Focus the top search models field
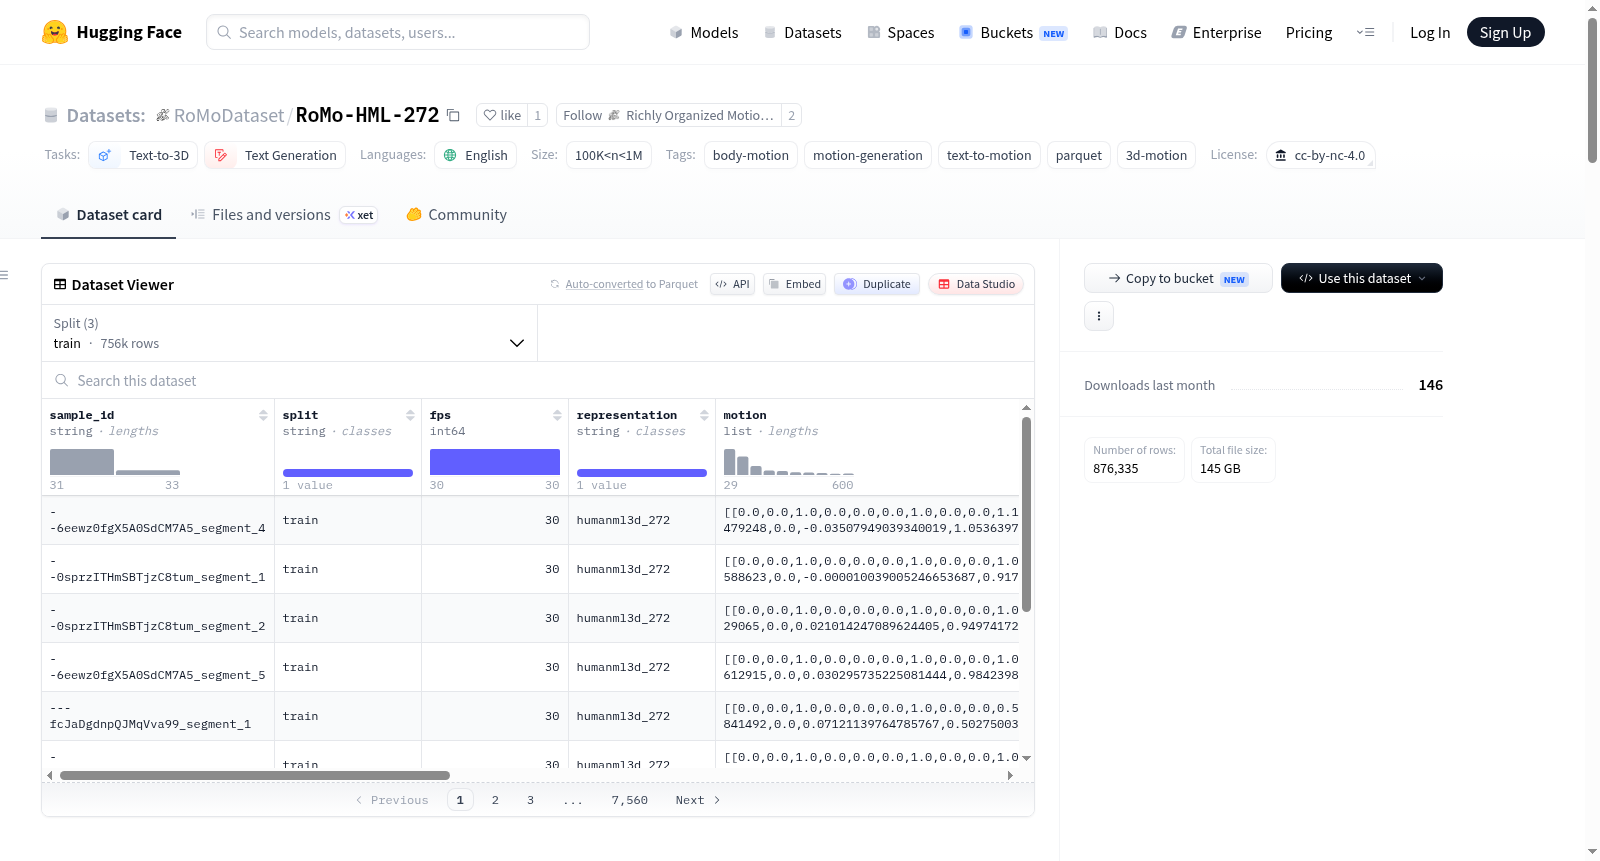Viewport: 1600px width, 861px height. (x=398, y=32)
